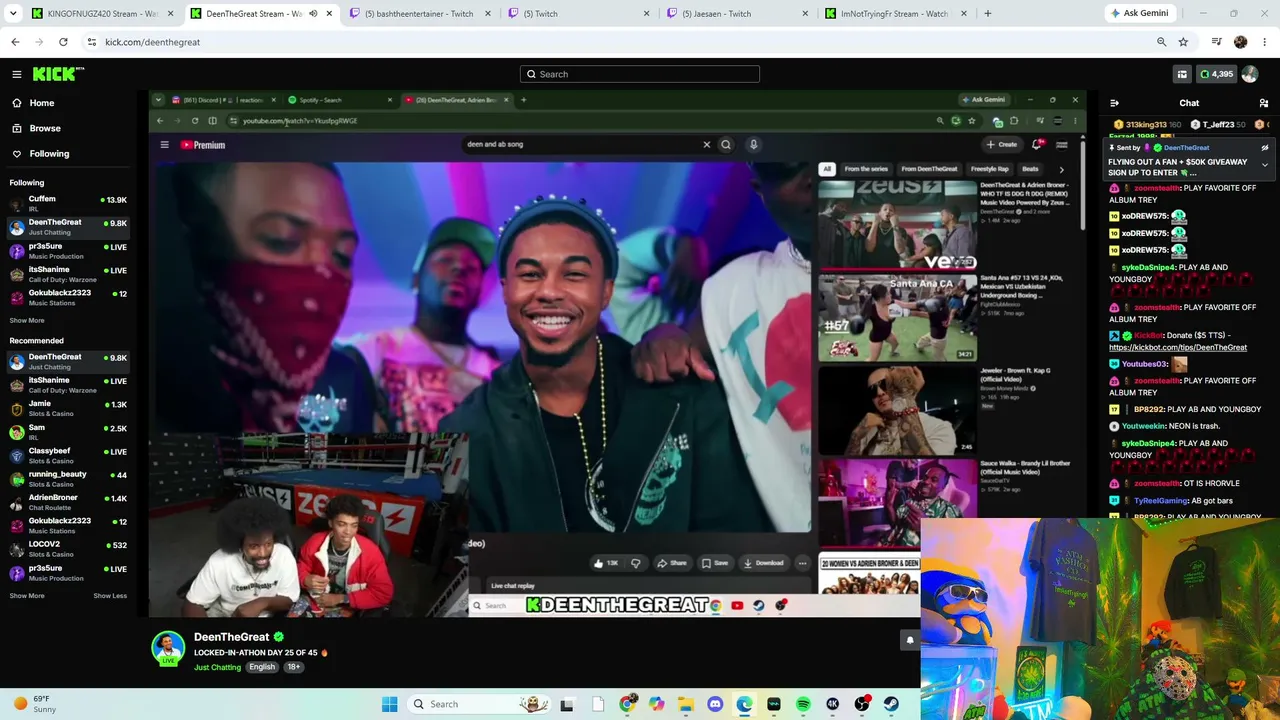Open the Santa Ana CA boxing thumbnail
The height and width of the screenshot is (720, 1280).
coord(898,318)
